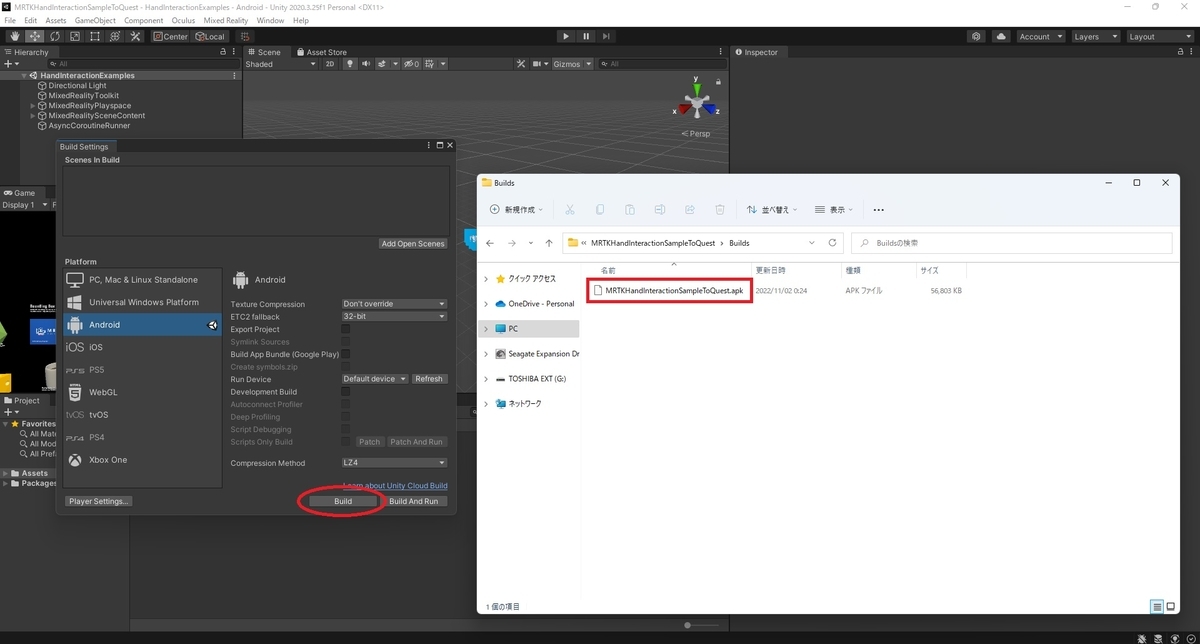Open Texture Compression dropdown
This screenshot has height=644, width=1200.
click(x=394, y=304)
